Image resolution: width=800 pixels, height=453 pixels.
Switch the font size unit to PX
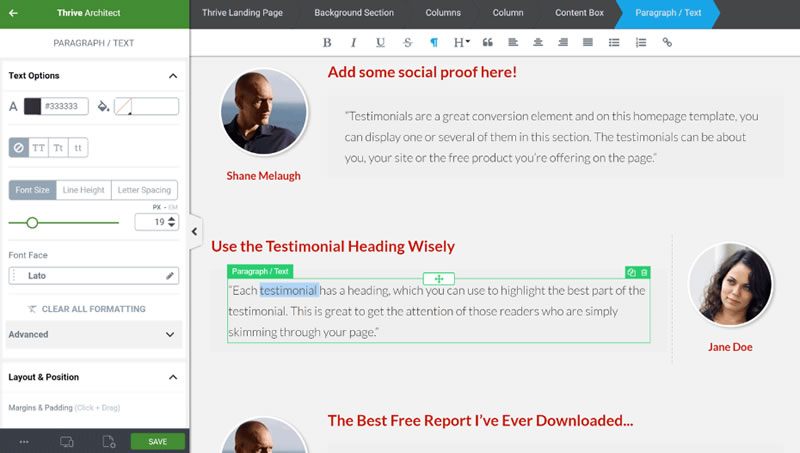click(157, 207)
